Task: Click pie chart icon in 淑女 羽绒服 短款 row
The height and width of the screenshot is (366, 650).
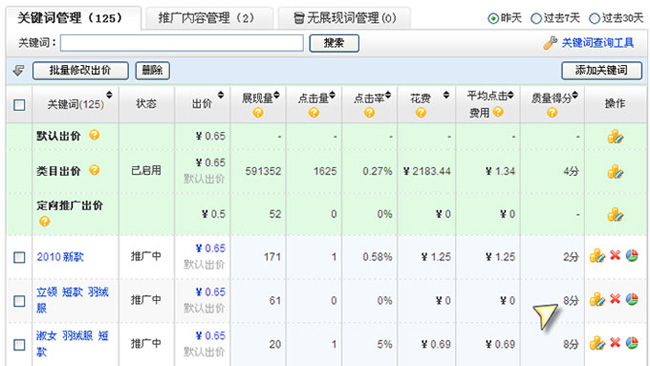Action: pyautogui.click(x=632, y=343)
